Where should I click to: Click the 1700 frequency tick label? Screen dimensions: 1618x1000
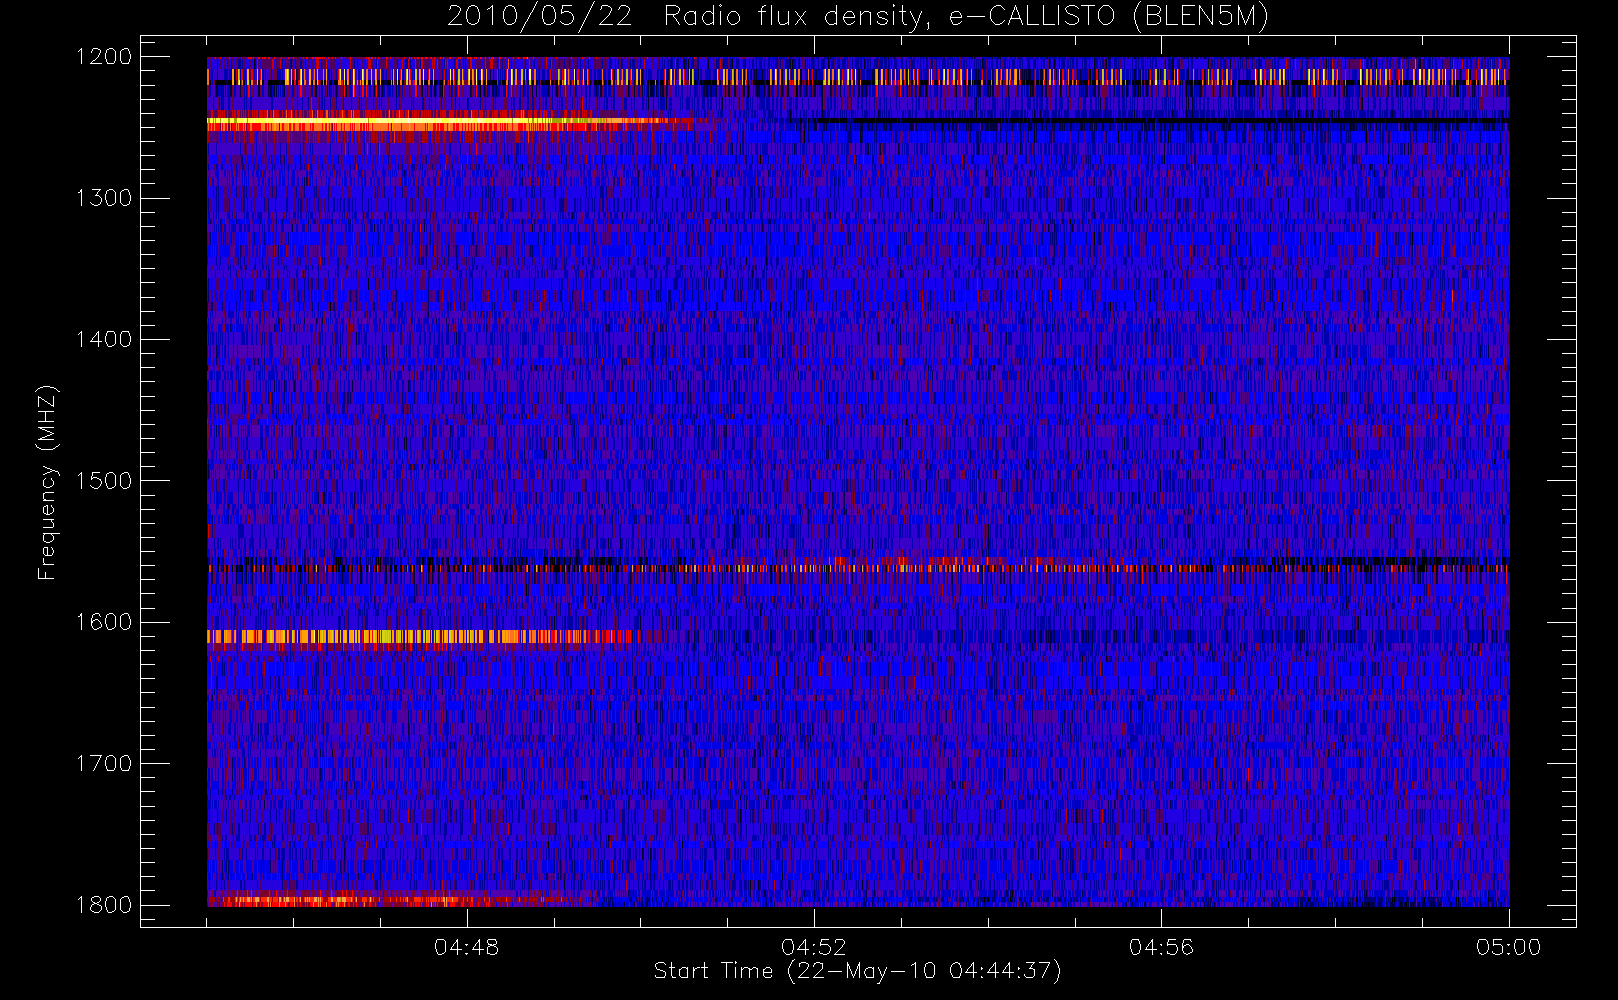(104, 763)
